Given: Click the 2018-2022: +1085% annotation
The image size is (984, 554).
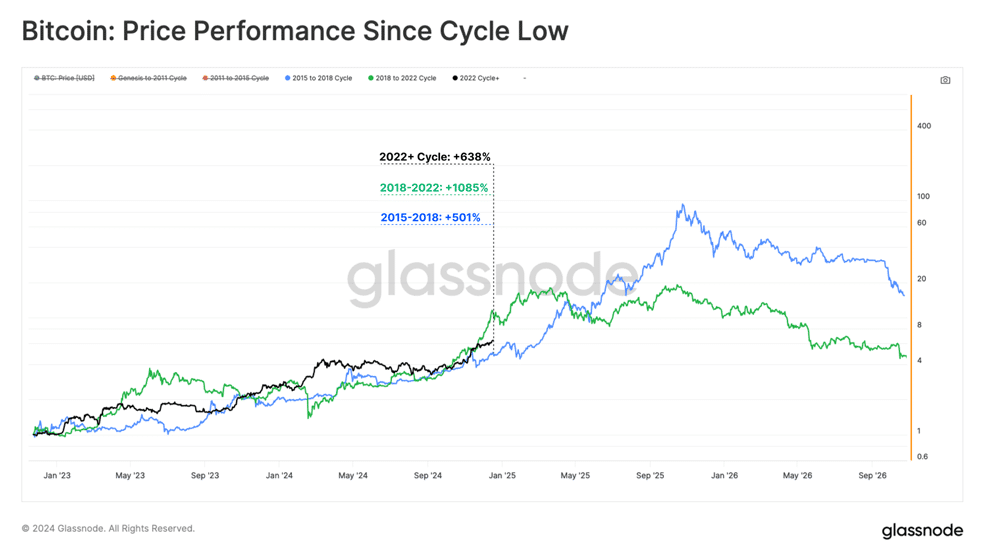Looking at the screenshot, I should coord(434,188).
